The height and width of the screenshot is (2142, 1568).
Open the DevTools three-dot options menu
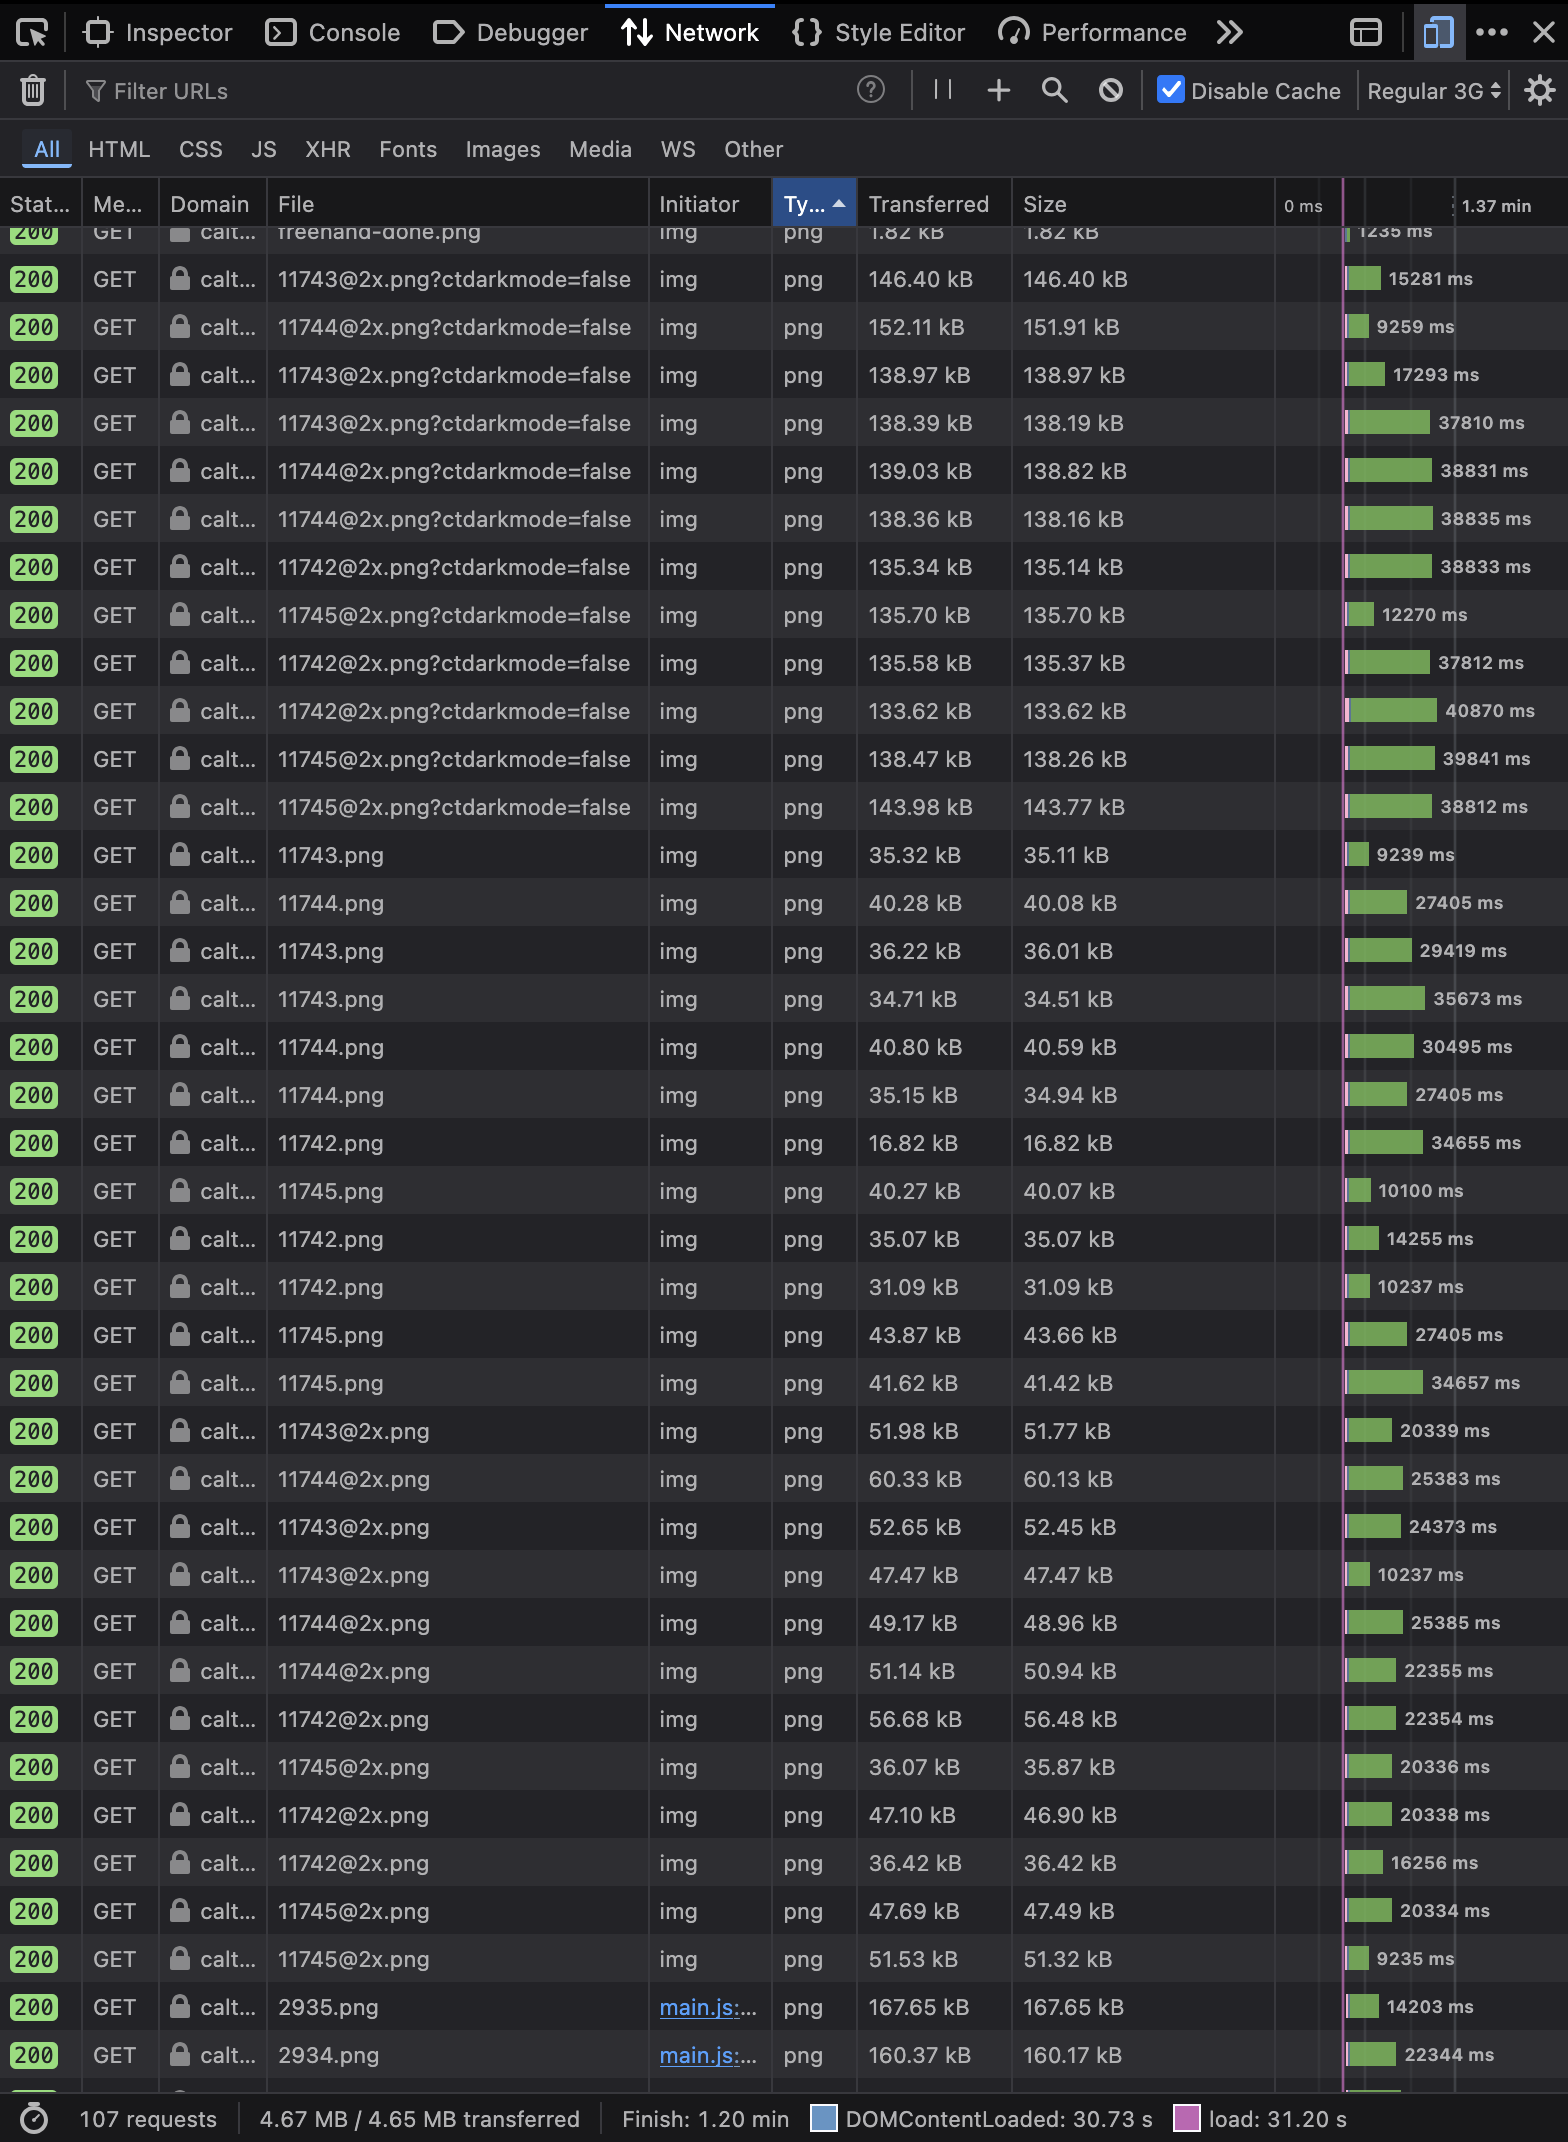pos(1491,33)
